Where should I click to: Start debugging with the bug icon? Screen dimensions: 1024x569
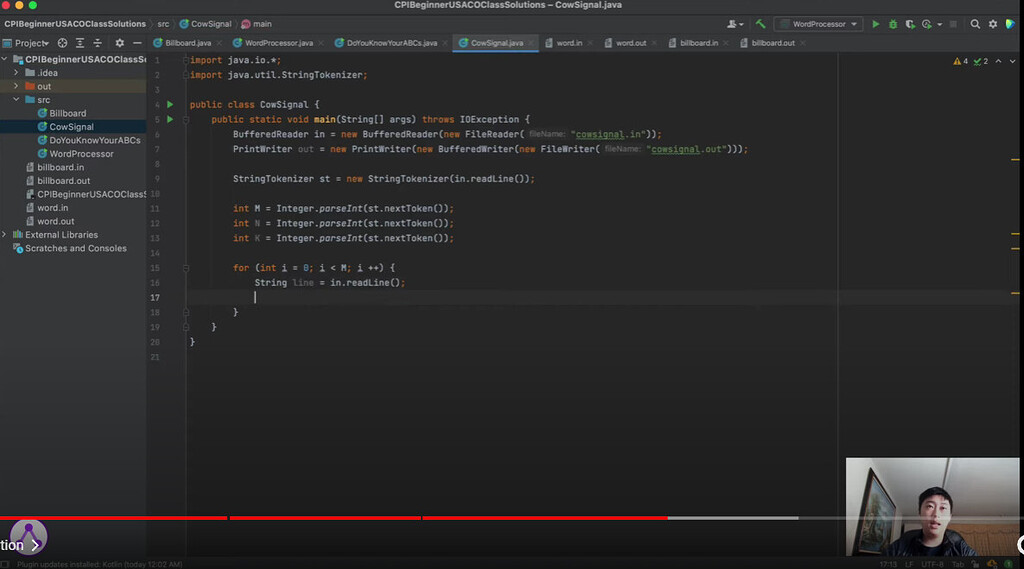(x=893, y=24)
